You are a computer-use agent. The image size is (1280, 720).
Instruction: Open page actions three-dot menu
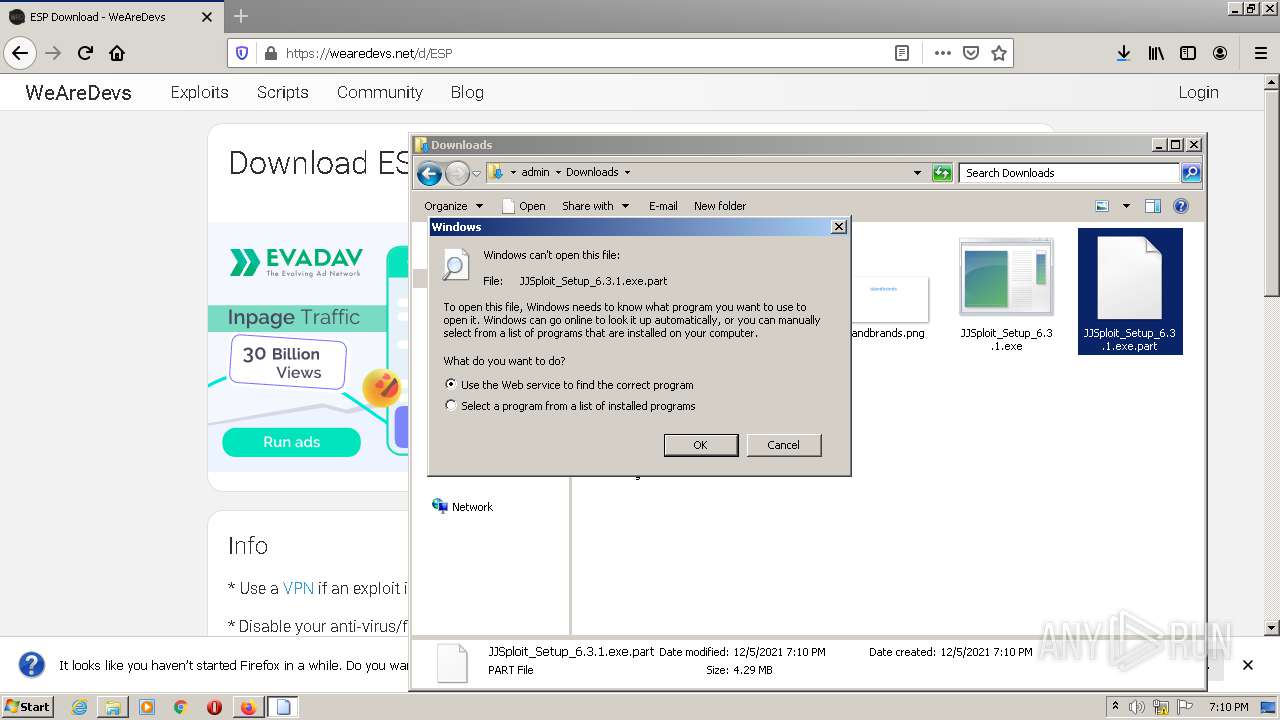(x=942, y=53)
